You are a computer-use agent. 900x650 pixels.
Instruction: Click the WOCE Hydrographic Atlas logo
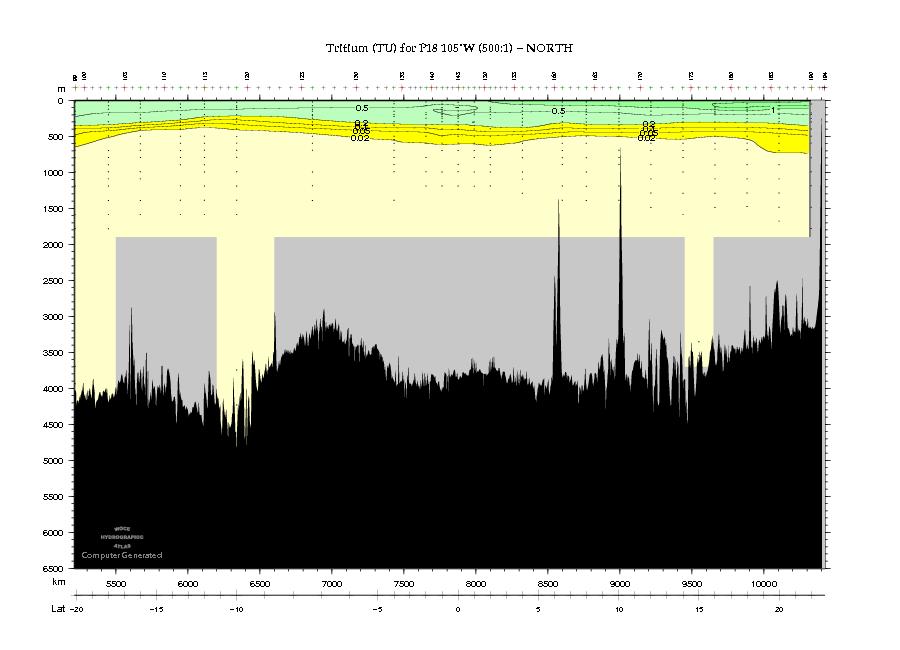click(122, 537)
